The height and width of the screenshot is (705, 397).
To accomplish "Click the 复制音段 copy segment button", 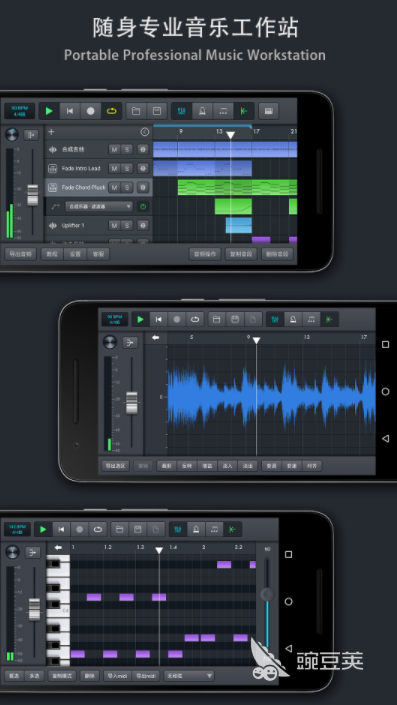I will click(x=241, y=254).
